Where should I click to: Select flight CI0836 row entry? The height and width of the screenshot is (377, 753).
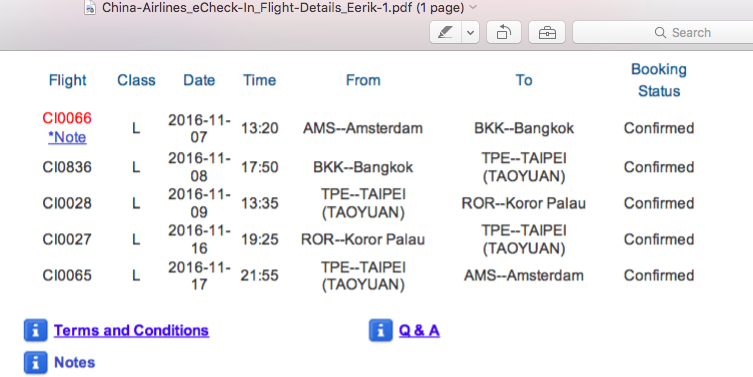click(x=67, y=167)
